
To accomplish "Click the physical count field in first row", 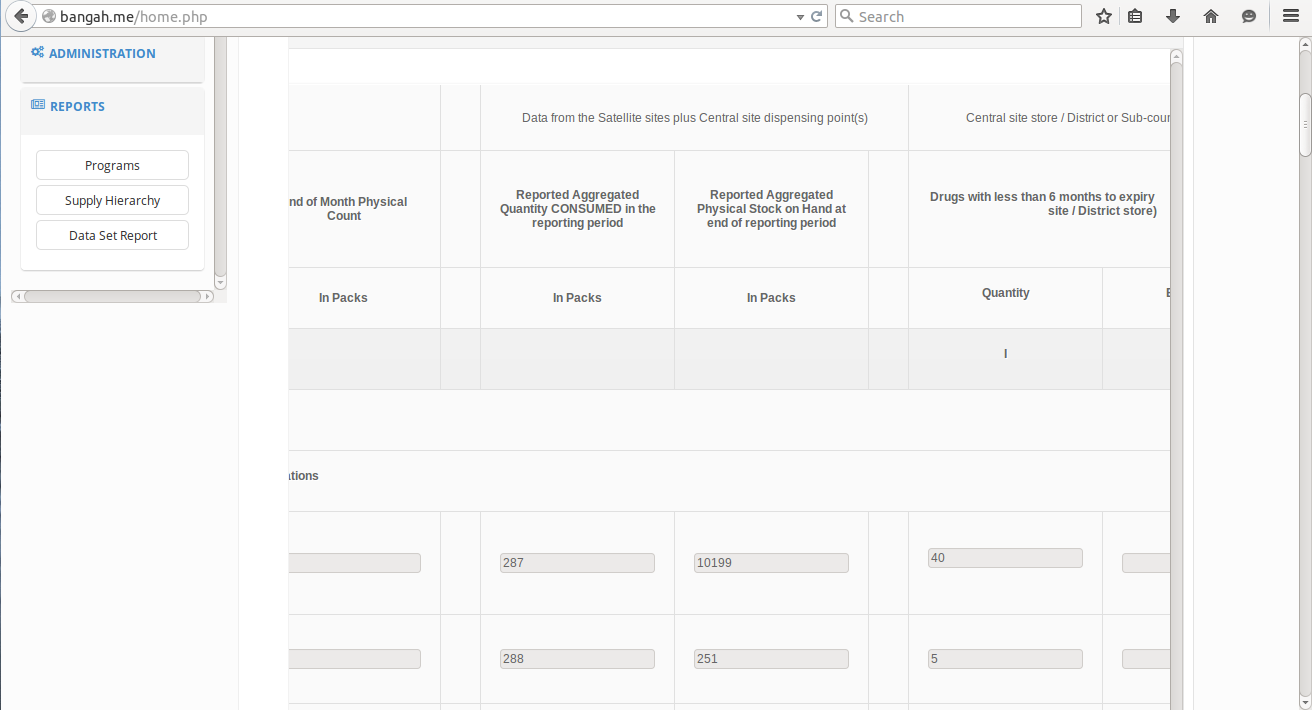I will (x=355, y=563).
